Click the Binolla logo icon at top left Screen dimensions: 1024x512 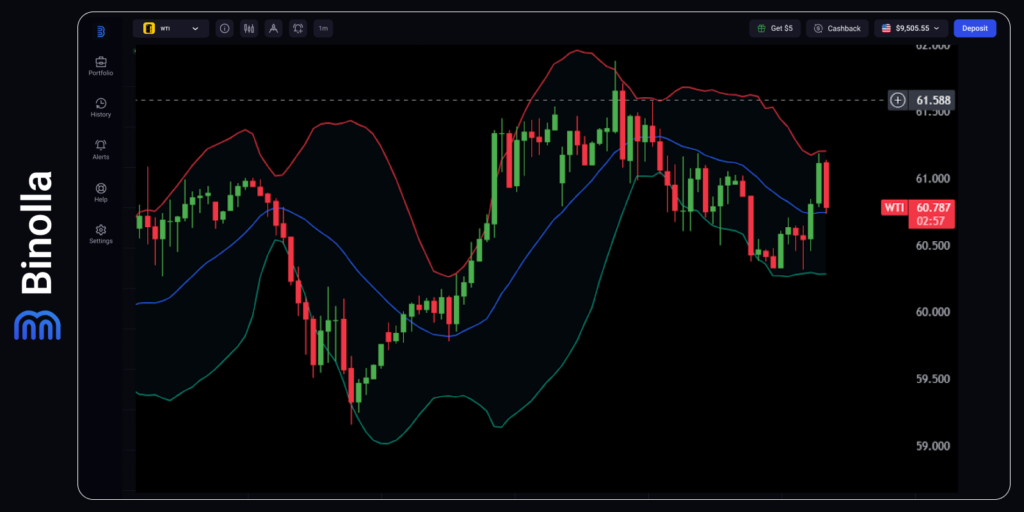101,31
